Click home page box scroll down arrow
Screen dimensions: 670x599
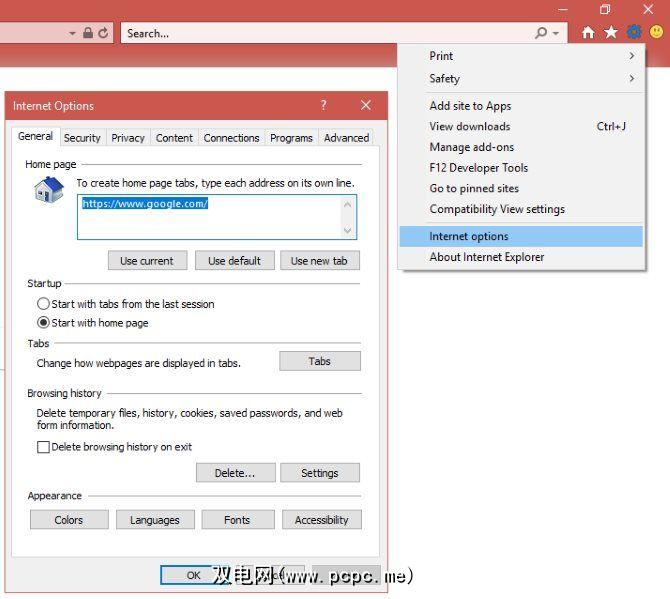(347, 231)
